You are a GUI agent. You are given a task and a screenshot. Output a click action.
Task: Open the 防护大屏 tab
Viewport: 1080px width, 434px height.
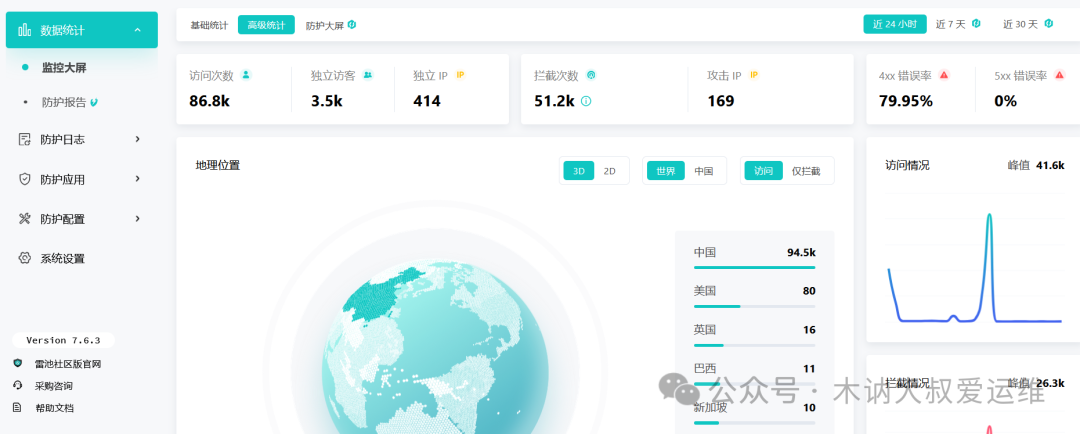tap(324, 25)
